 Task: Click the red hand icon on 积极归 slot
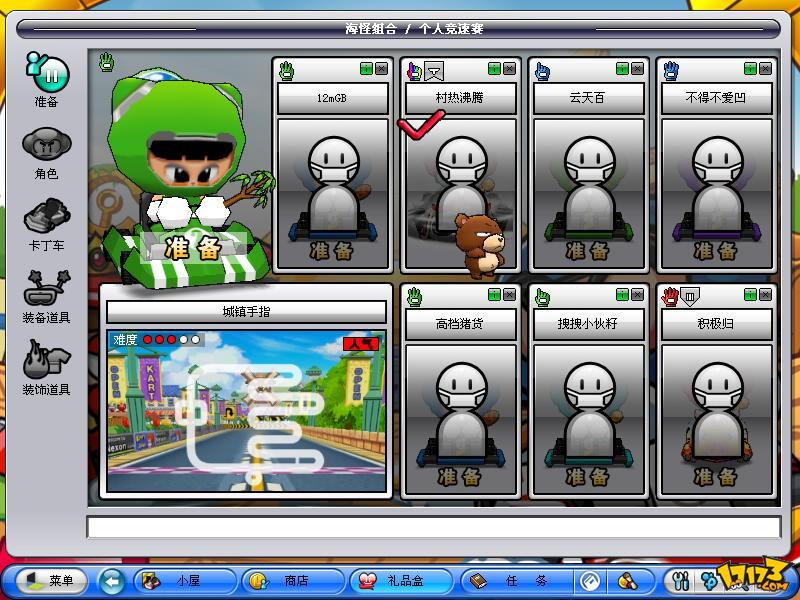coord(670,297)
